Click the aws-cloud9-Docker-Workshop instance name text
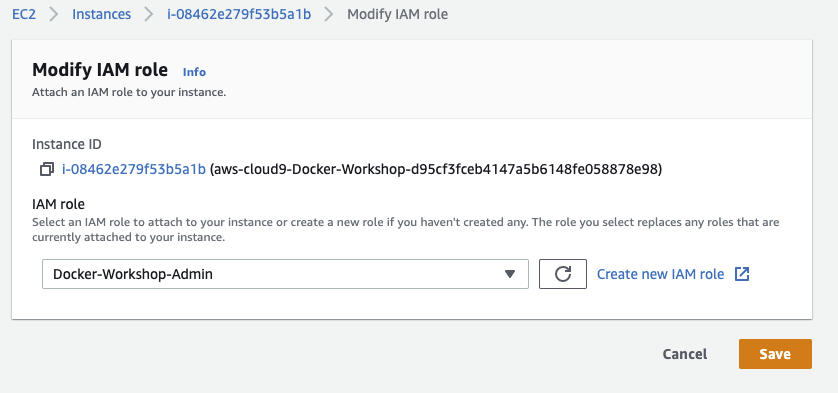The image size is (838, 393). (436, 169)
